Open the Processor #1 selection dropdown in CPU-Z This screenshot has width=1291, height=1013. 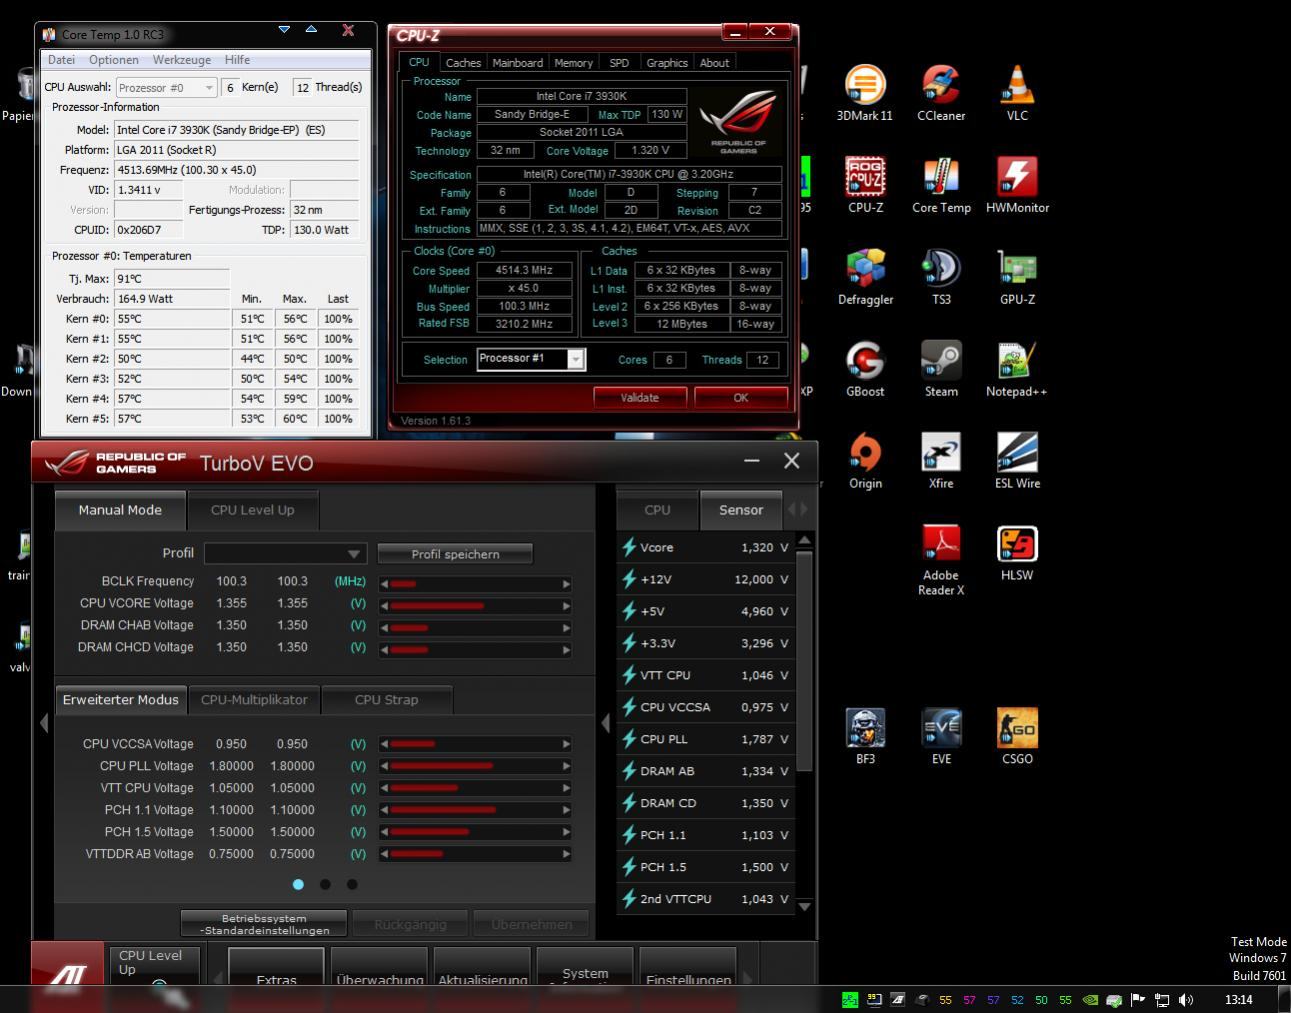pos(531,359)
